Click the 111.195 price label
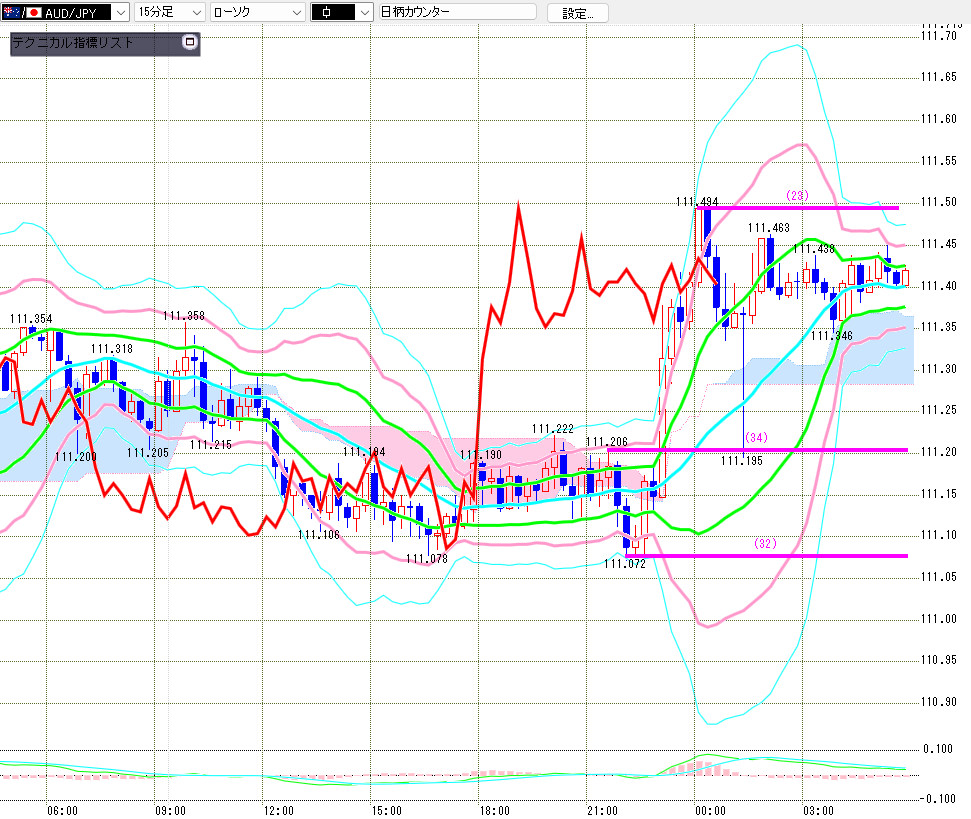The image size is (971, 819). pyautogui.click(x=742, y=461)
